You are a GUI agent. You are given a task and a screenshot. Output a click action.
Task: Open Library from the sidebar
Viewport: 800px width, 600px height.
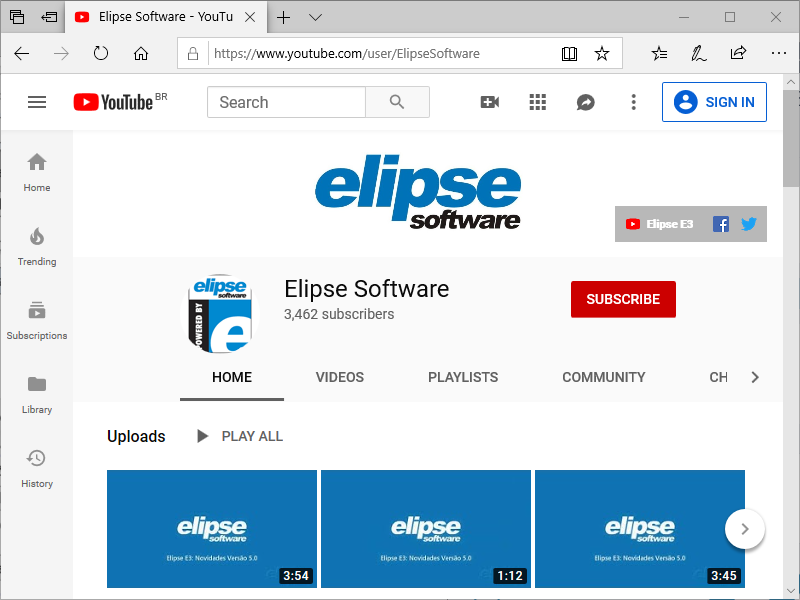pos(37,393)
